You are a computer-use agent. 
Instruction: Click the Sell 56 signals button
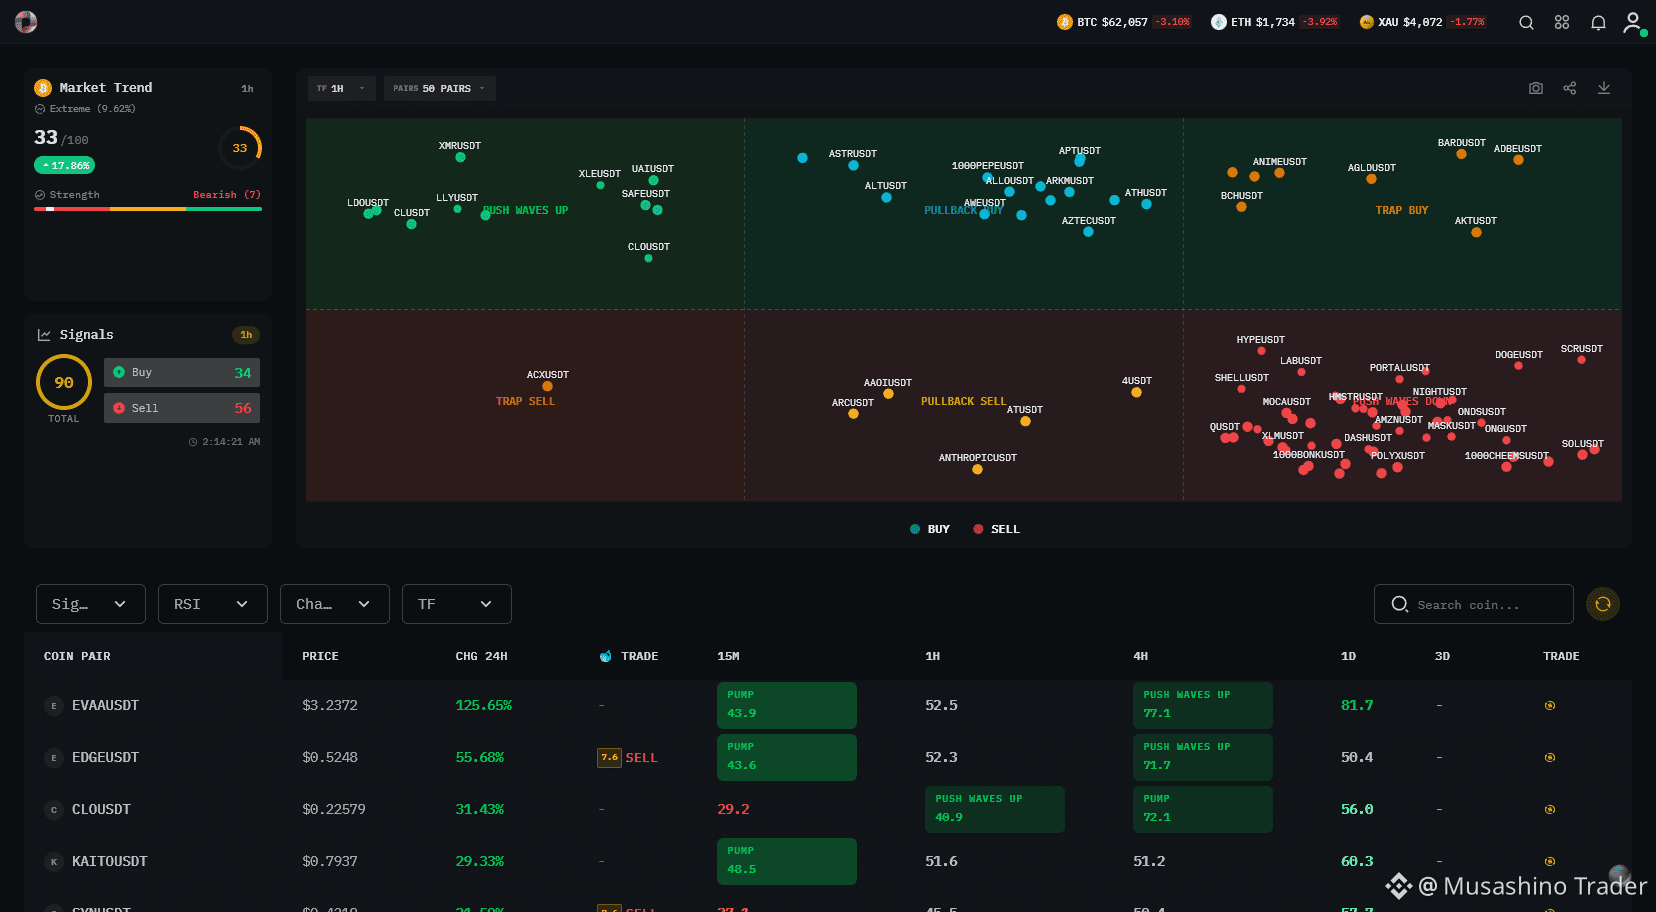(182, 408)
